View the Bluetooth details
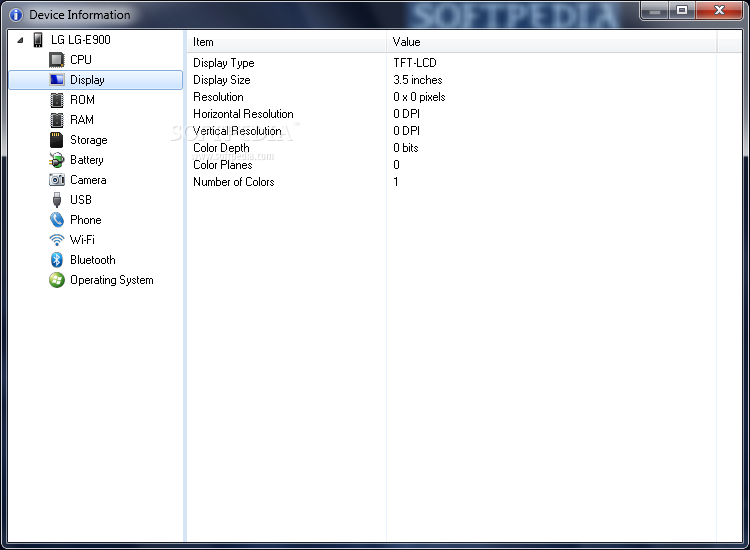This screenshot has height=550, width=750. pyautogui.click(x=93, y=260)
